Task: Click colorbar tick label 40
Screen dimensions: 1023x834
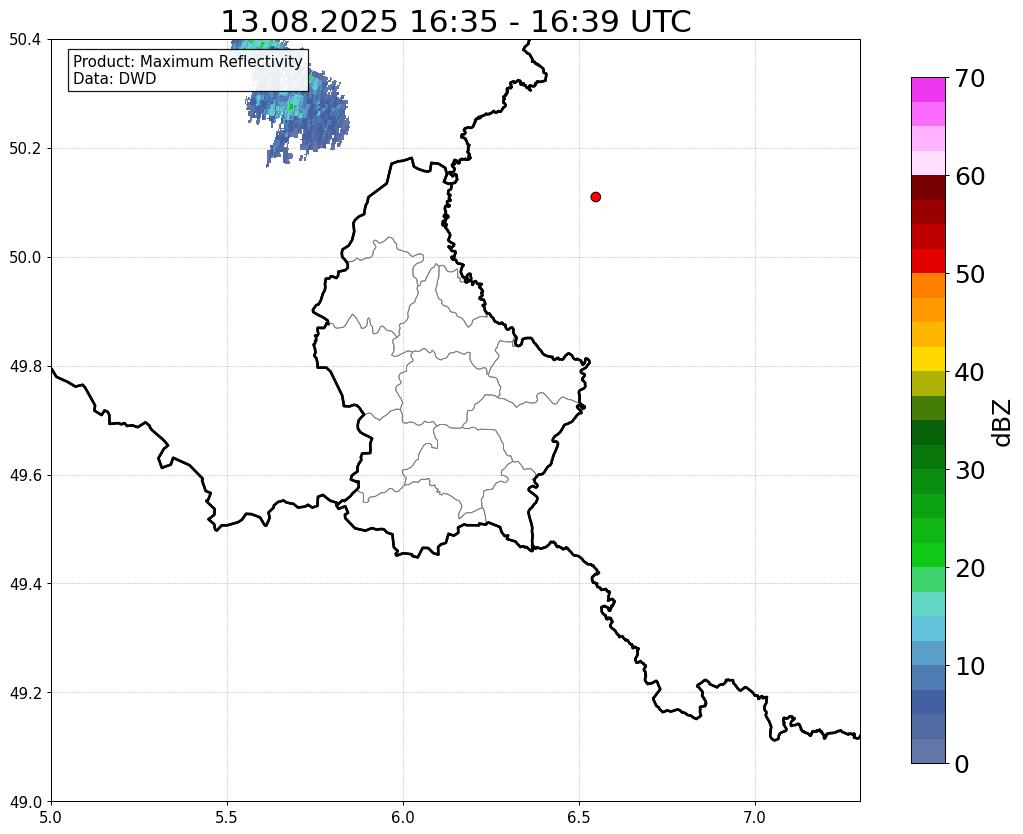Action: pyautogui.click(x=970, y=372)
